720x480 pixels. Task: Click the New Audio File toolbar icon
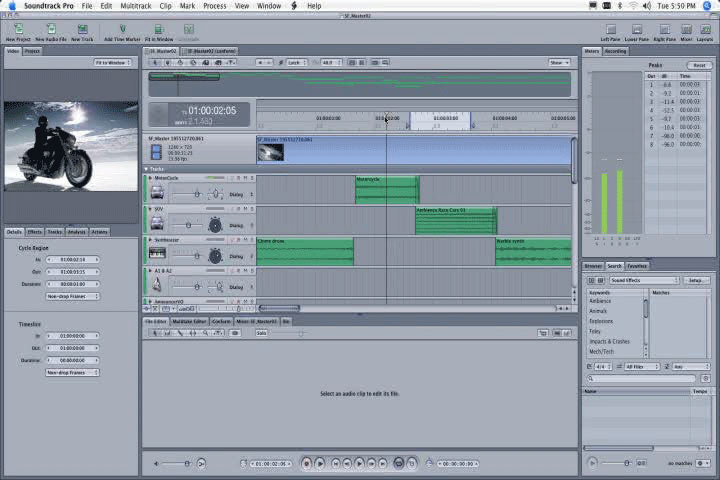click(x=51, y=30)
